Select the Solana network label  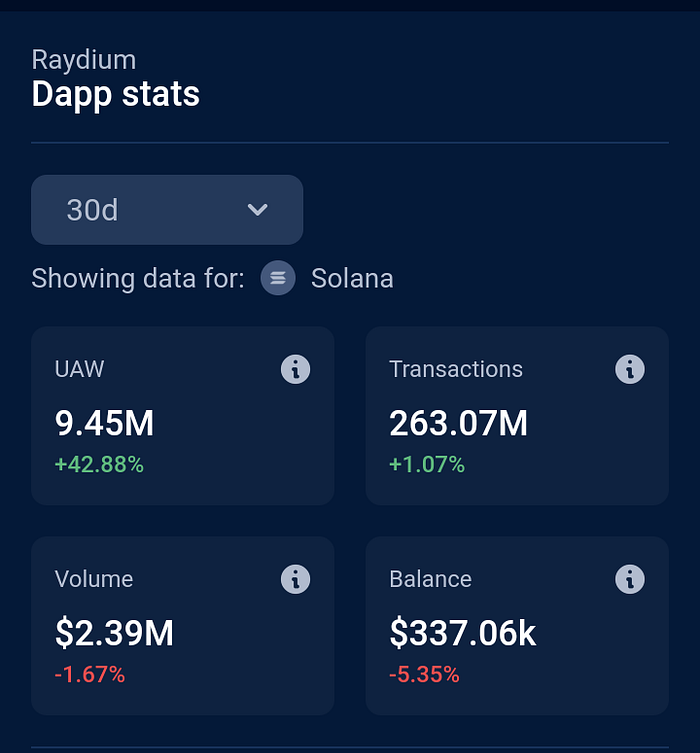point(352,278)
